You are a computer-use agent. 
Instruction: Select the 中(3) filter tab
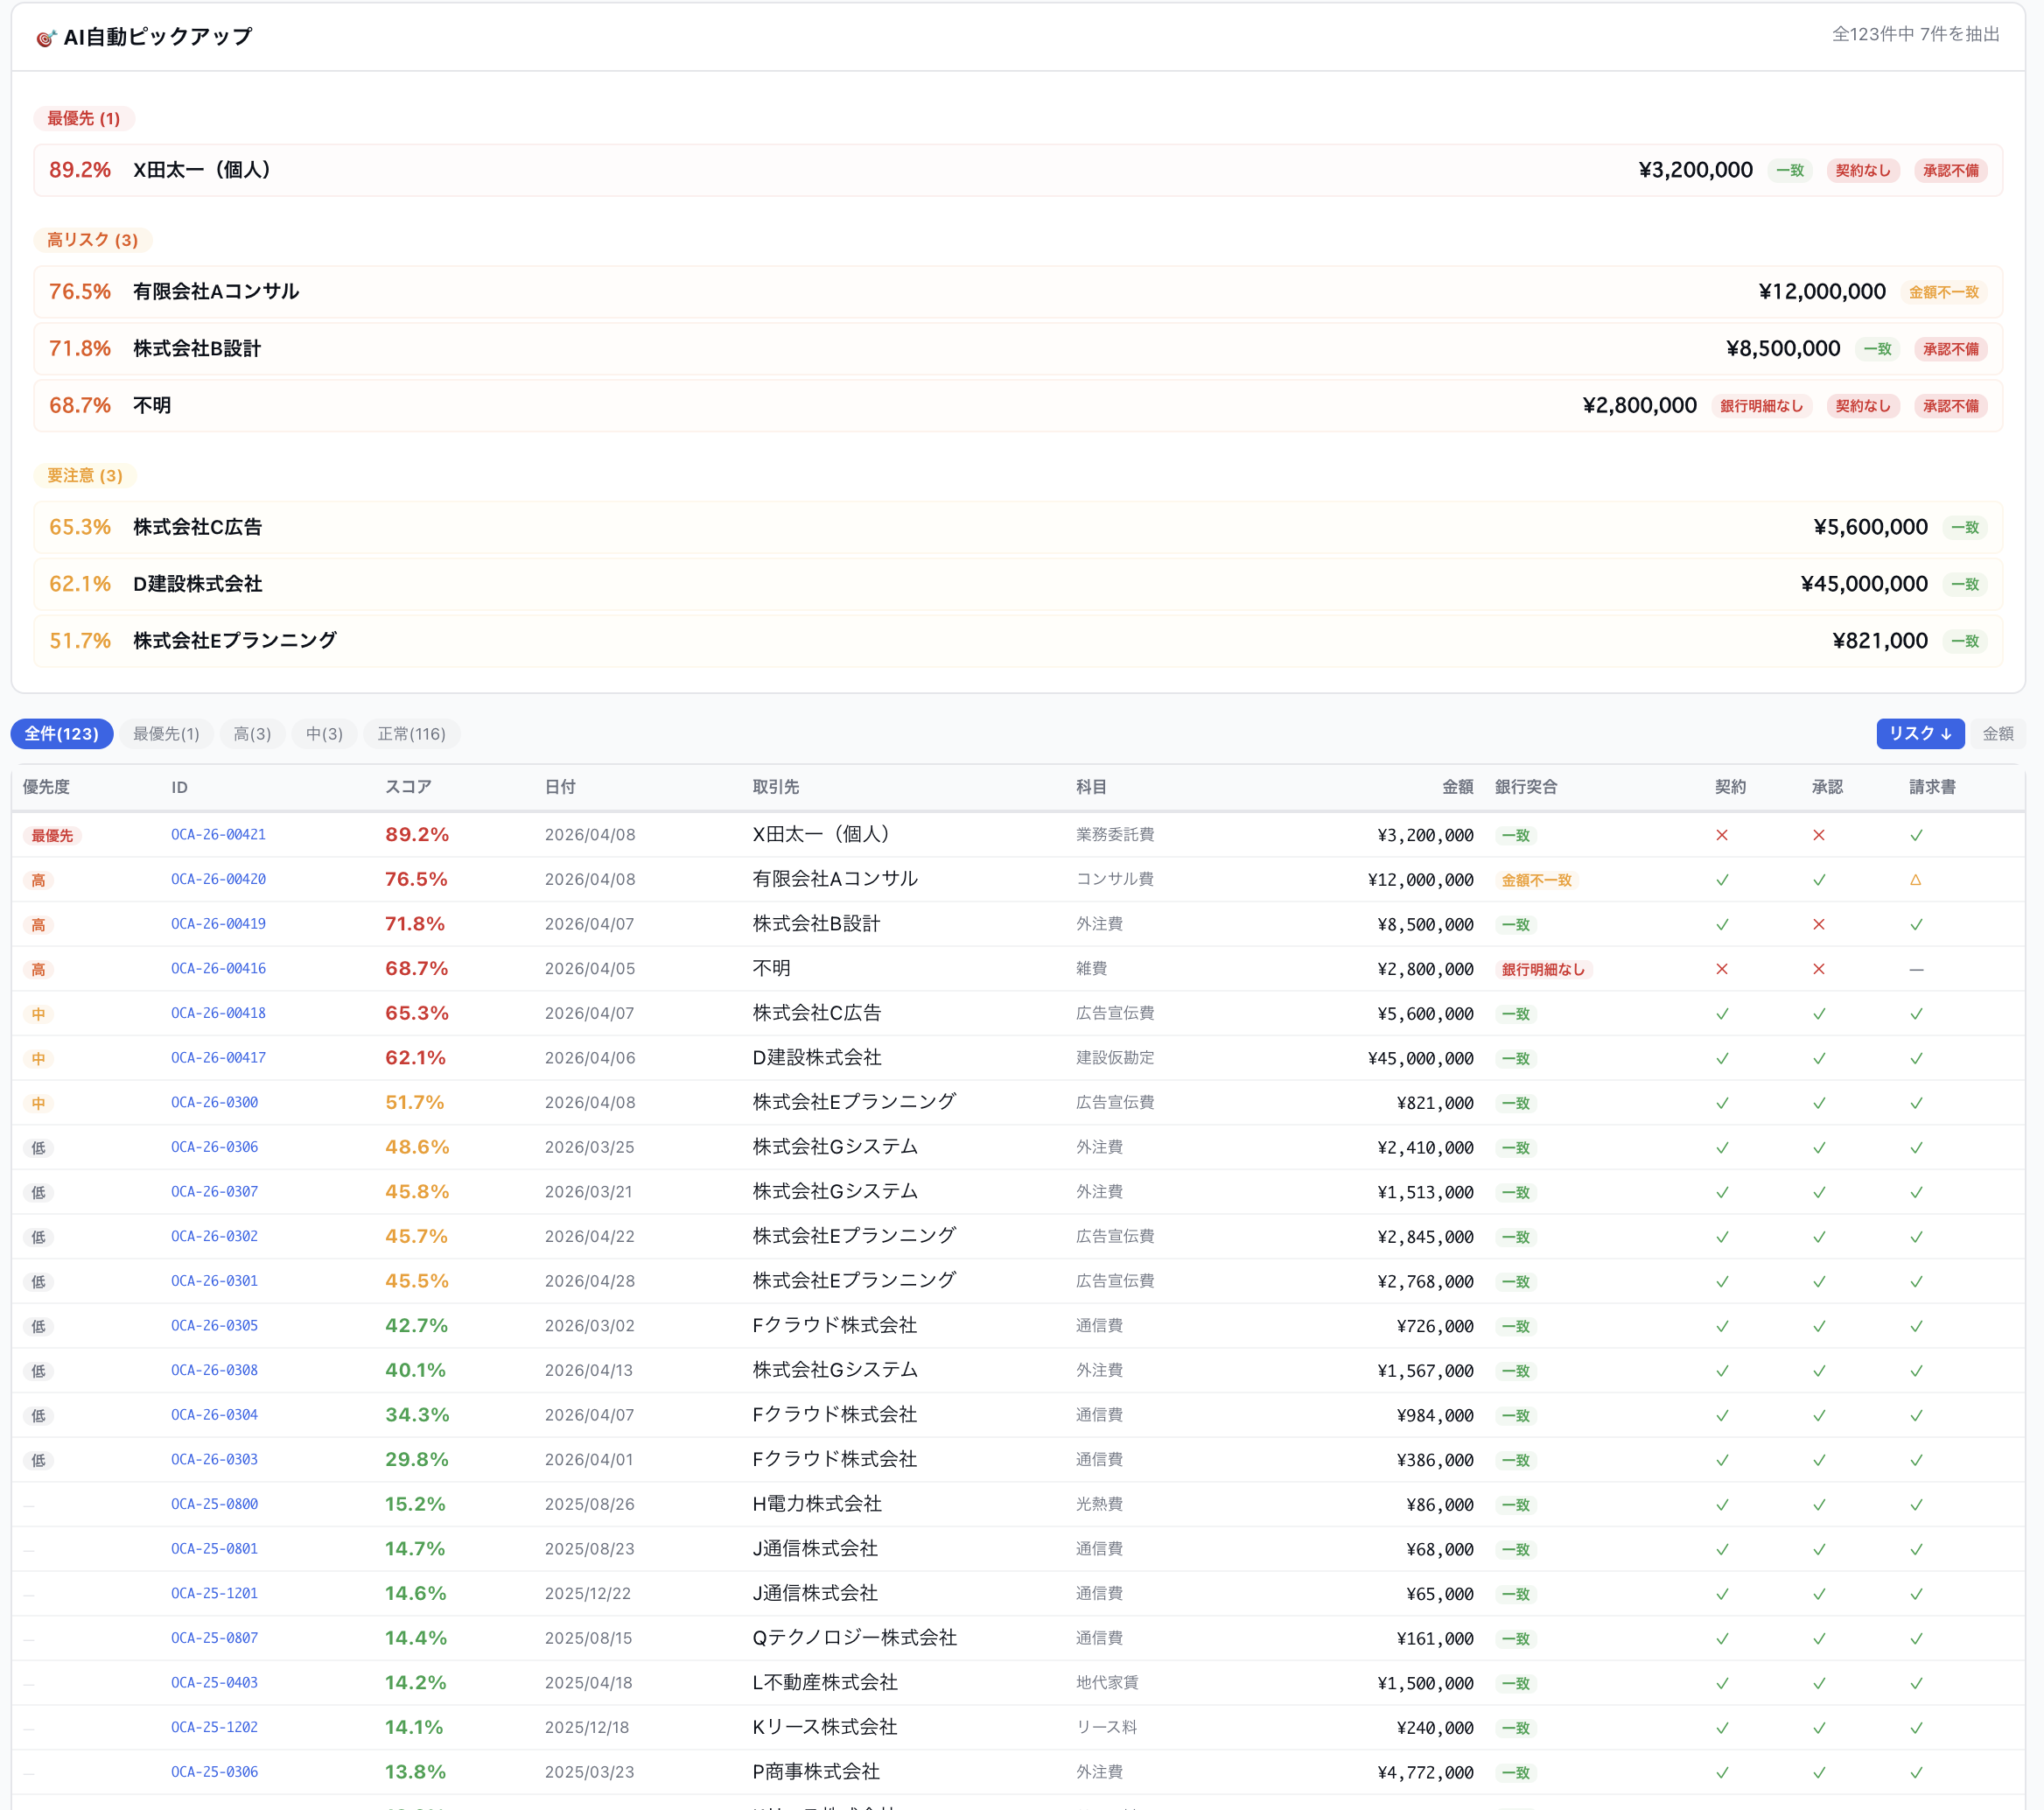(324, 734)
